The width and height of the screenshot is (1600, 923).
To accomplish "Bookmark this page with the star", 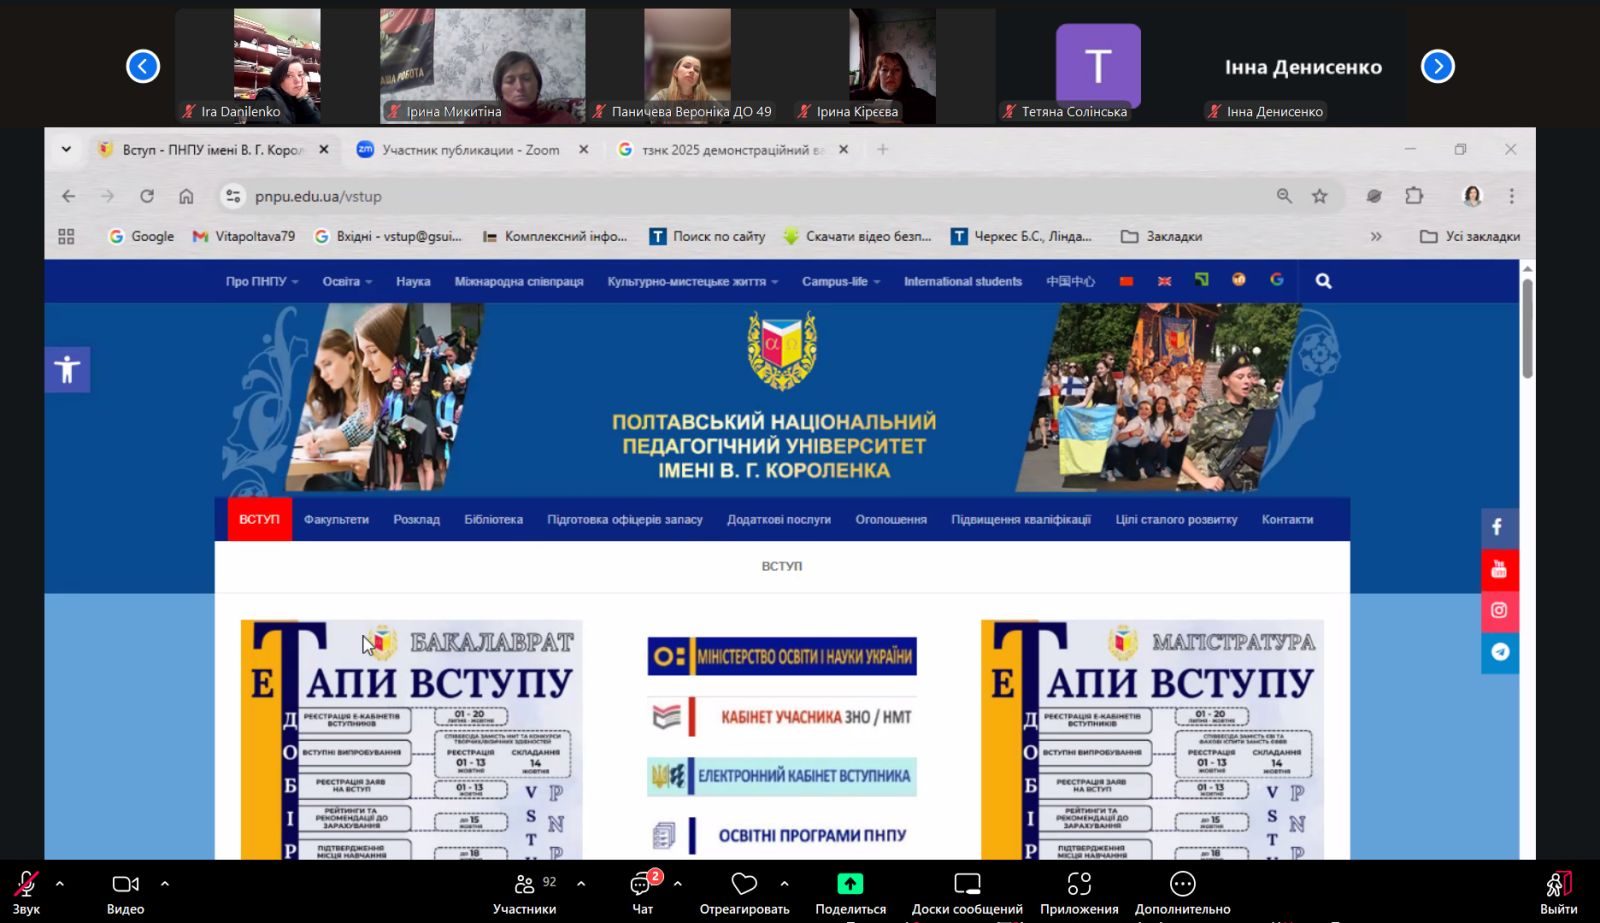I will 1320,196.
